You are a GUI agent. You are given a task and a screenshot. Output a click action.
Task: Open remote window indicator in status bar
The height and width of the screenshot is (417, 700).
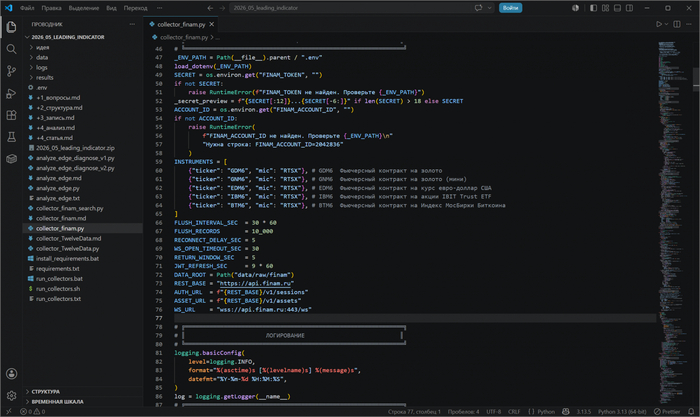coord(8,412)
